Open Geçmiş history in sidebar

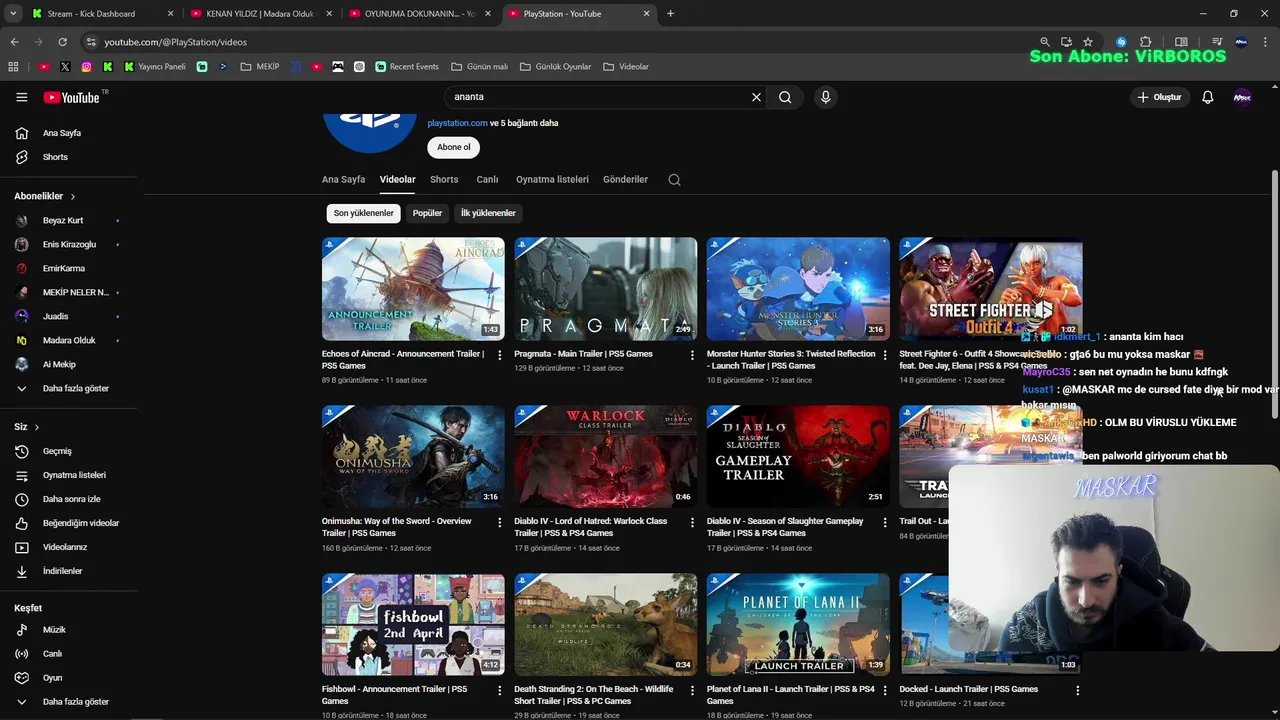point(57,451)
